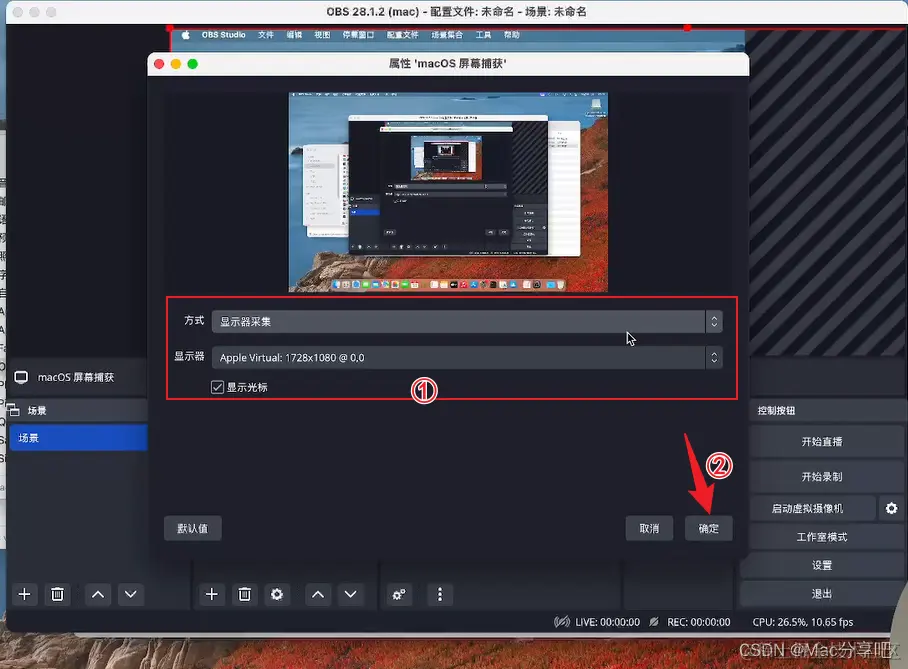Click the screen capture preview thumbnail
This screenshot has width=908, height=669.
[x=448, y=191]
